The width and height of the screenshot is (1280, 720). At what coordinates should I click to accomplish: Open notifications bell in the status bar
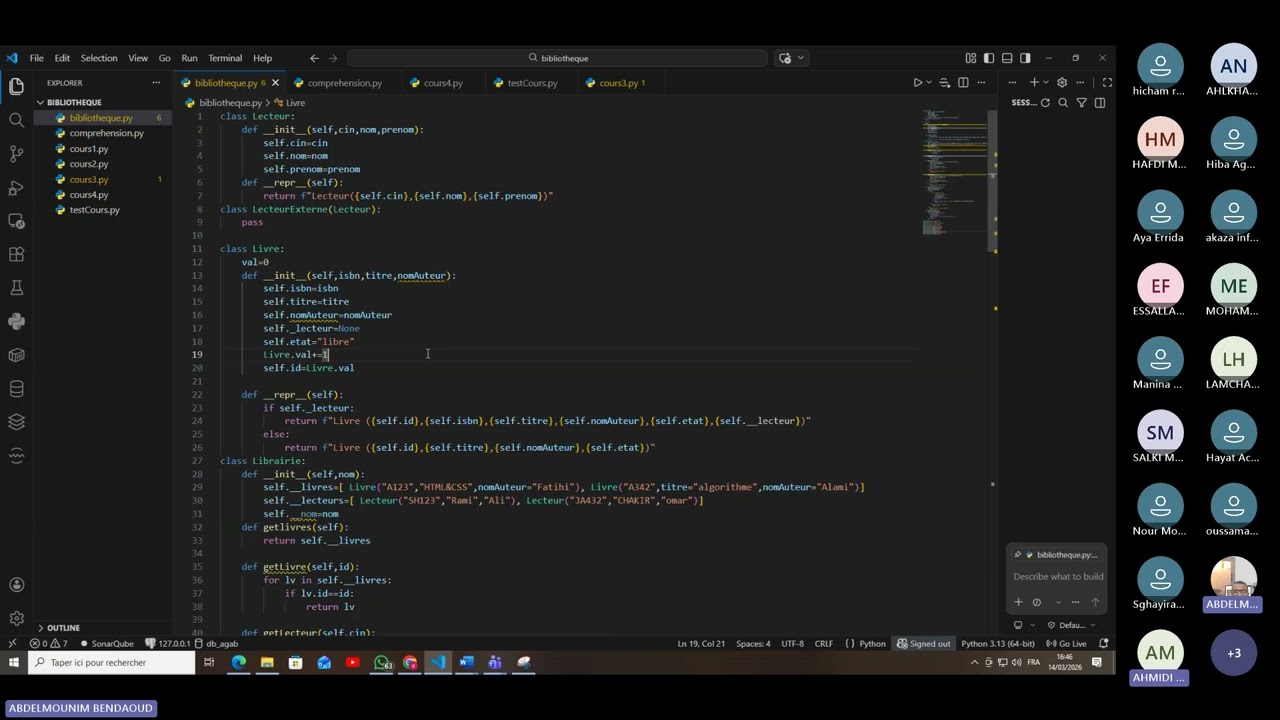[1104, 644]
